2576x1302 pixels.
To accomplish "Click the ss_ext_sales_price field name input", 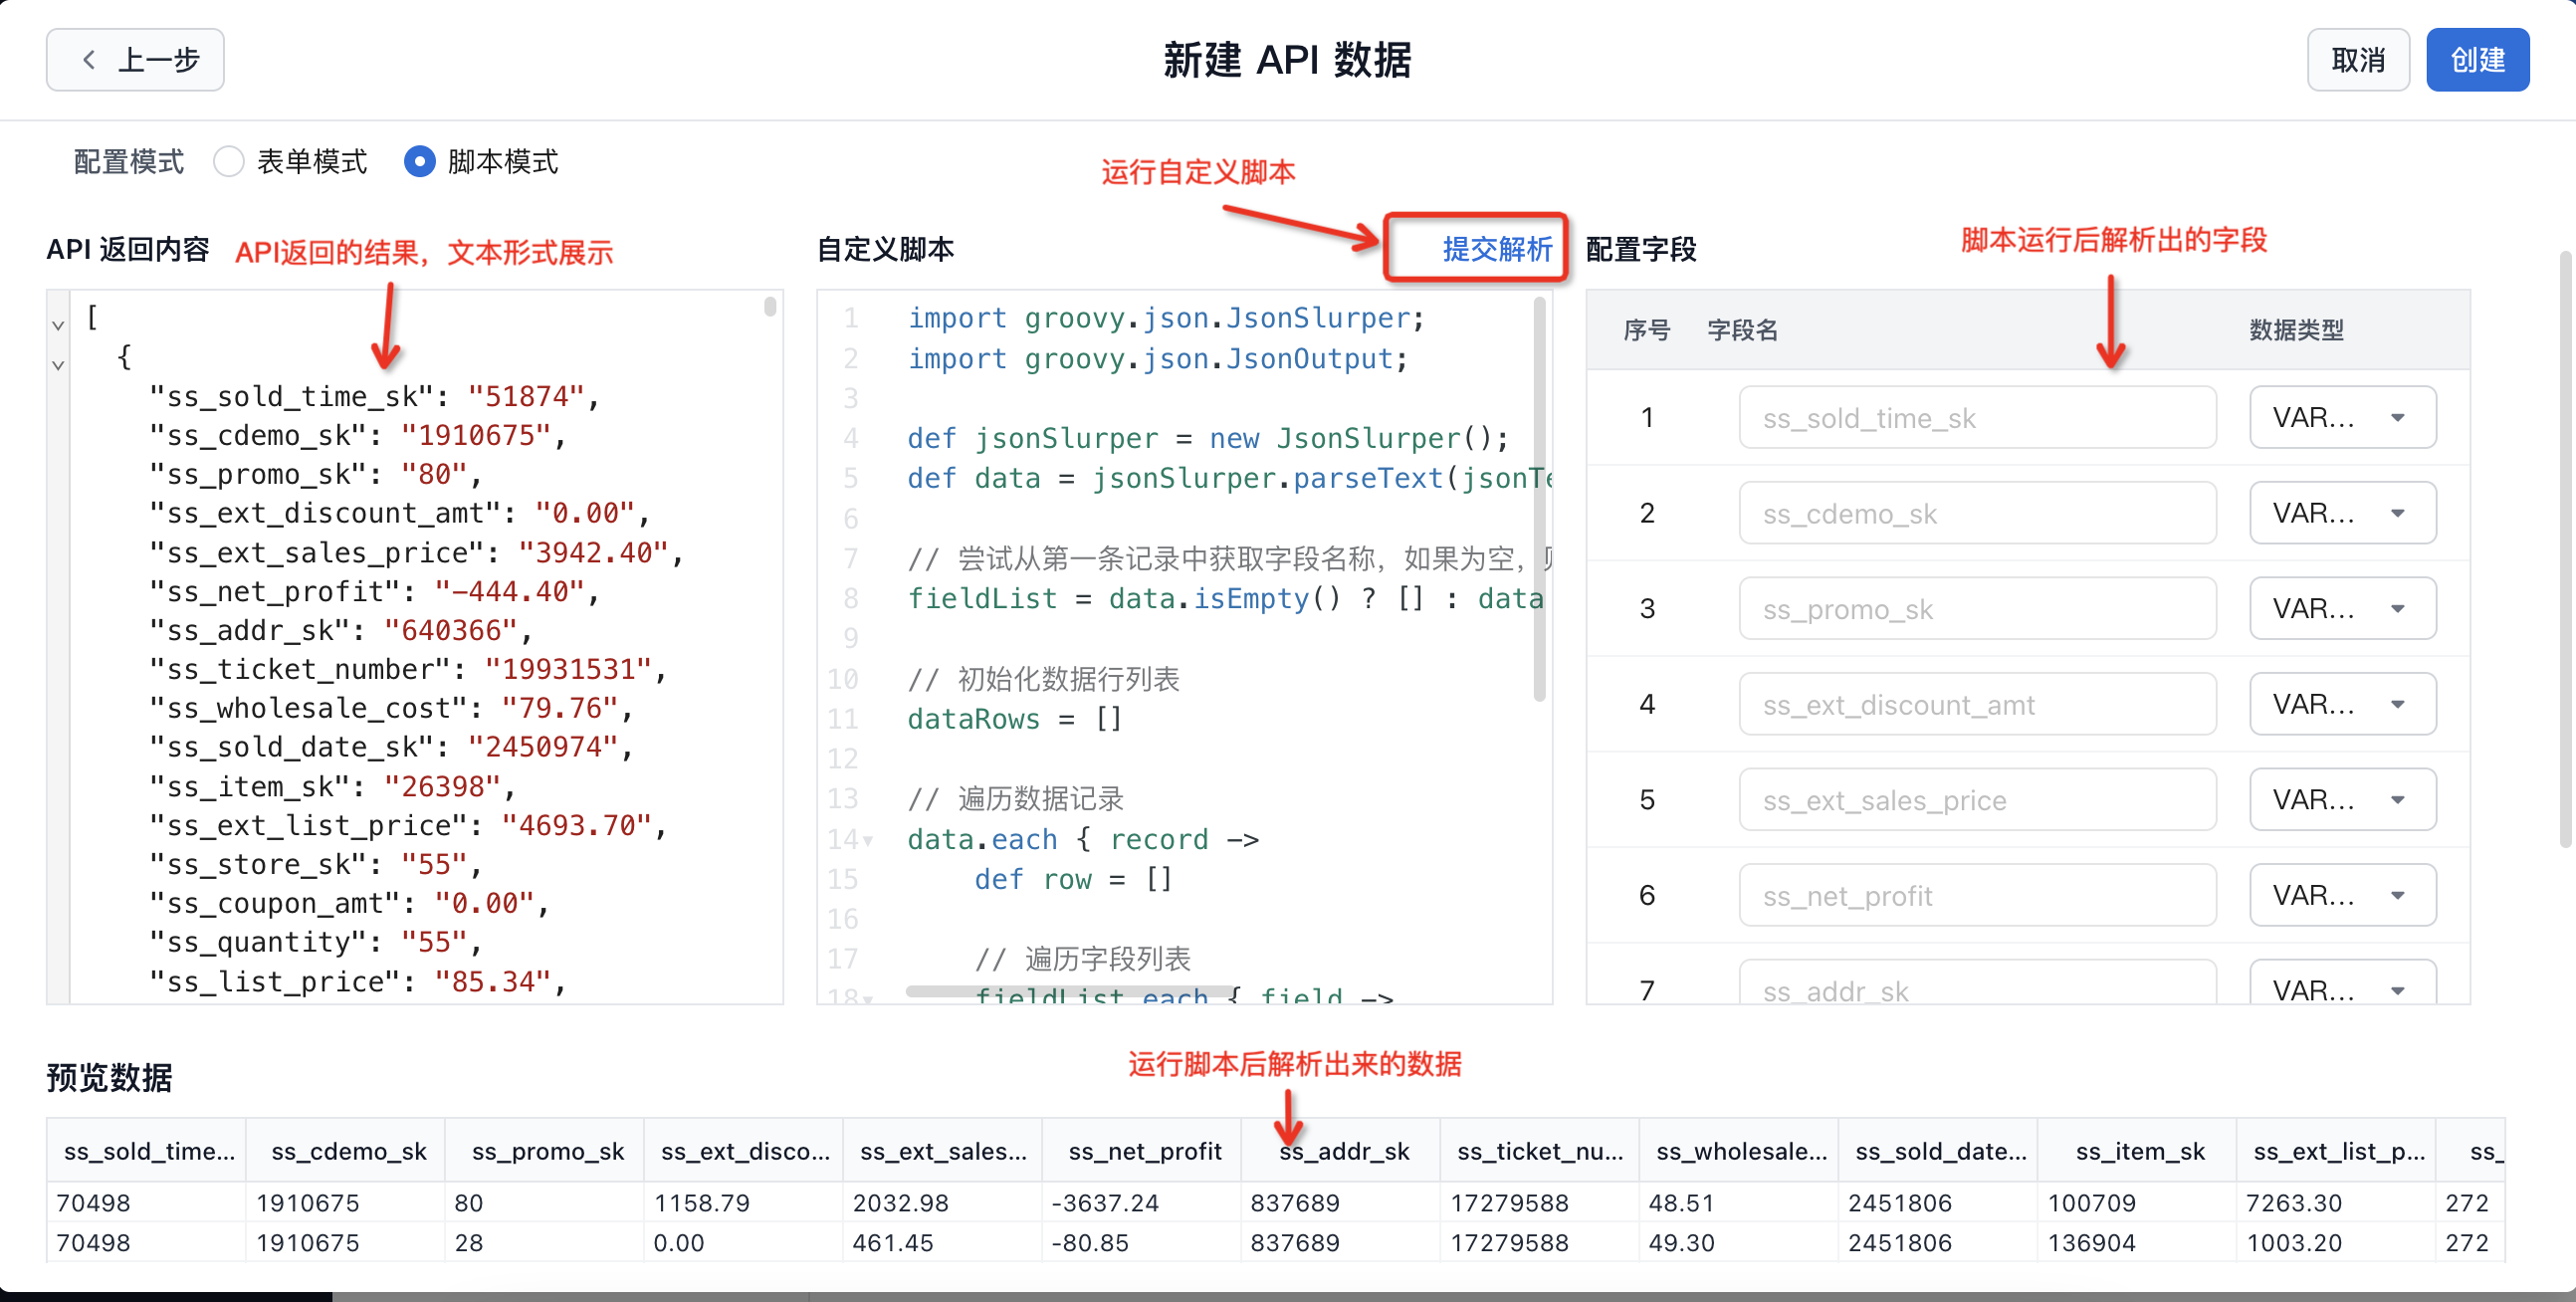I will click(1976, 800).
